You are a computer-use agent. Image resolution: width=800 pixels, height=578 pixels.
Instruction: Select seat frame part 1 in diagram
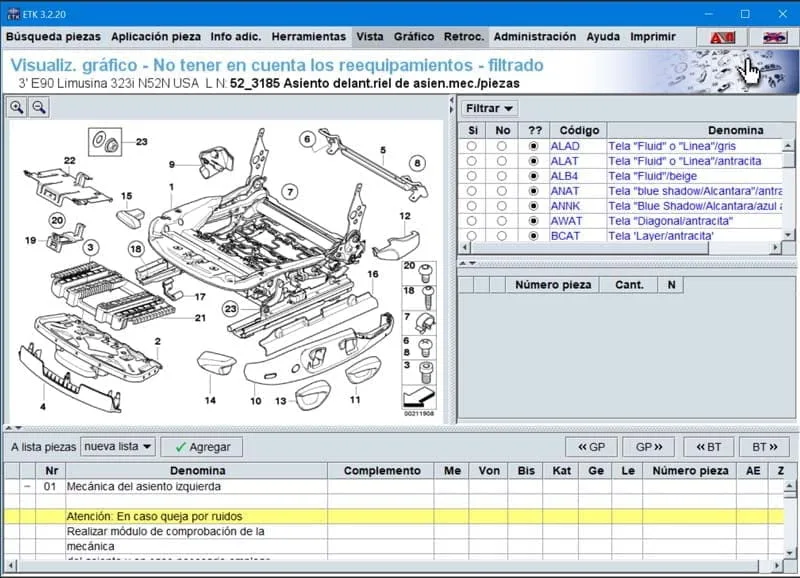[171, 187]
